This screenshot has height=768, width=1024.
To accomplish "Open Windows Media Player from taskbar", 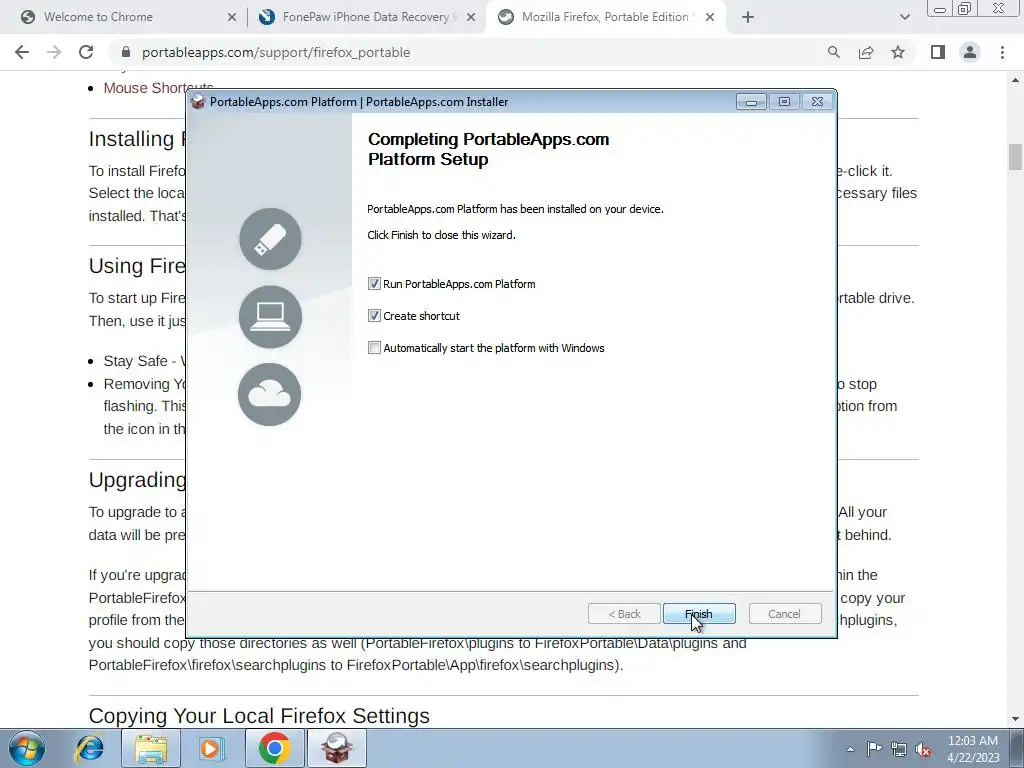I will tap(212, 748).
